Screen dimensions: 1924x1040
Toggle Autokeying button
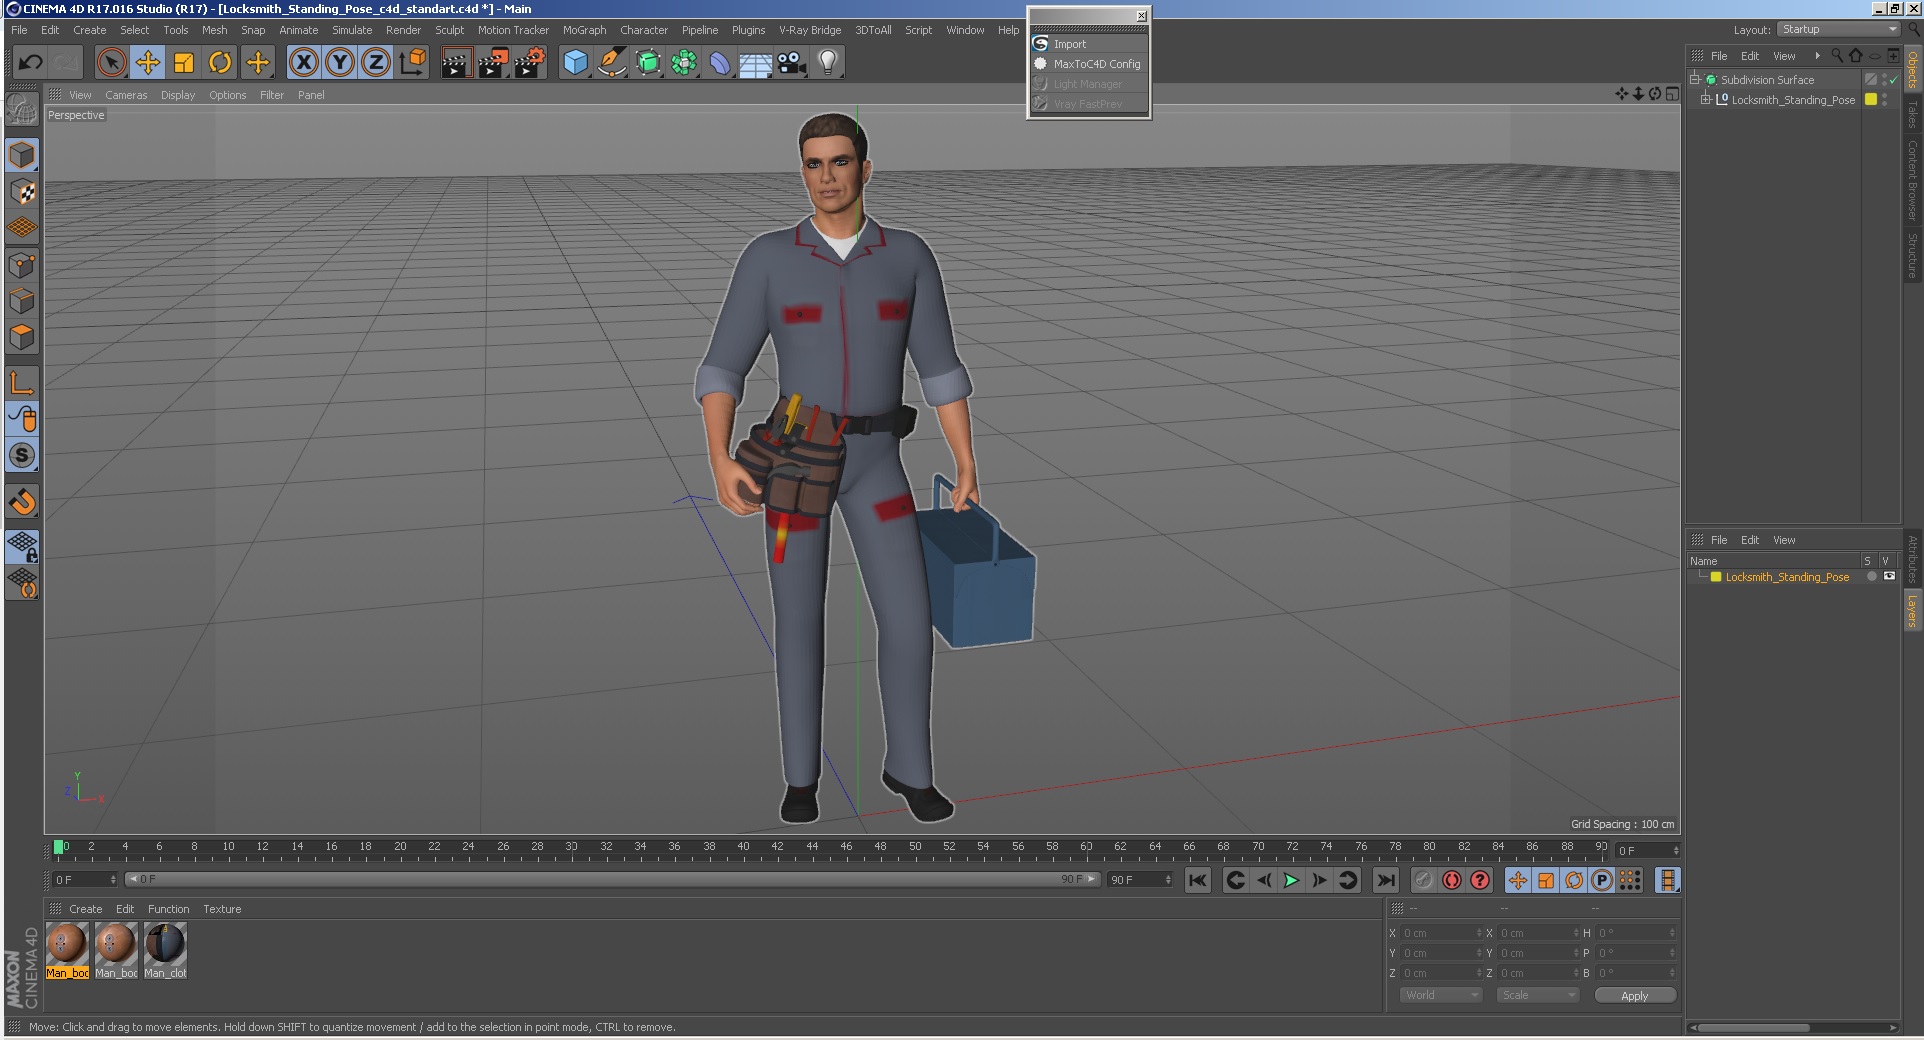[1452, 880]
